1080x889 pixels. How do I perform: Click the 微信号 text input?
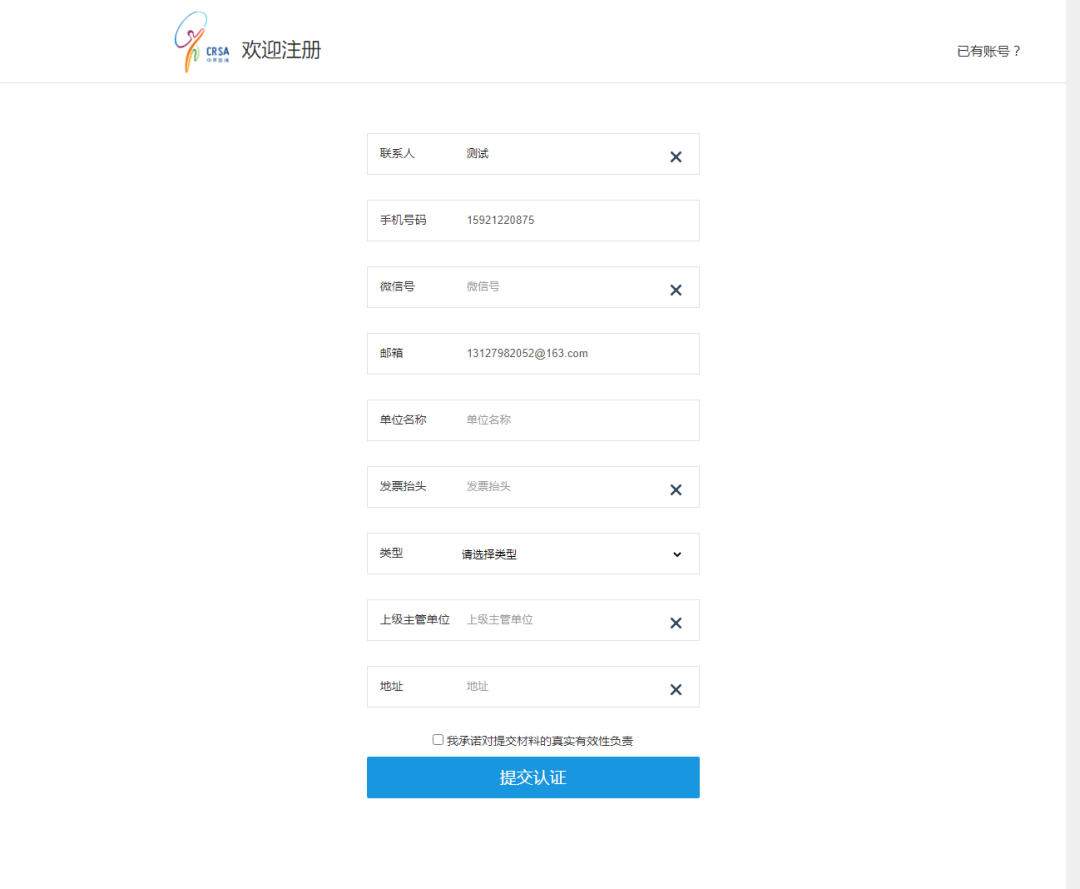click(x=560, y=287)
